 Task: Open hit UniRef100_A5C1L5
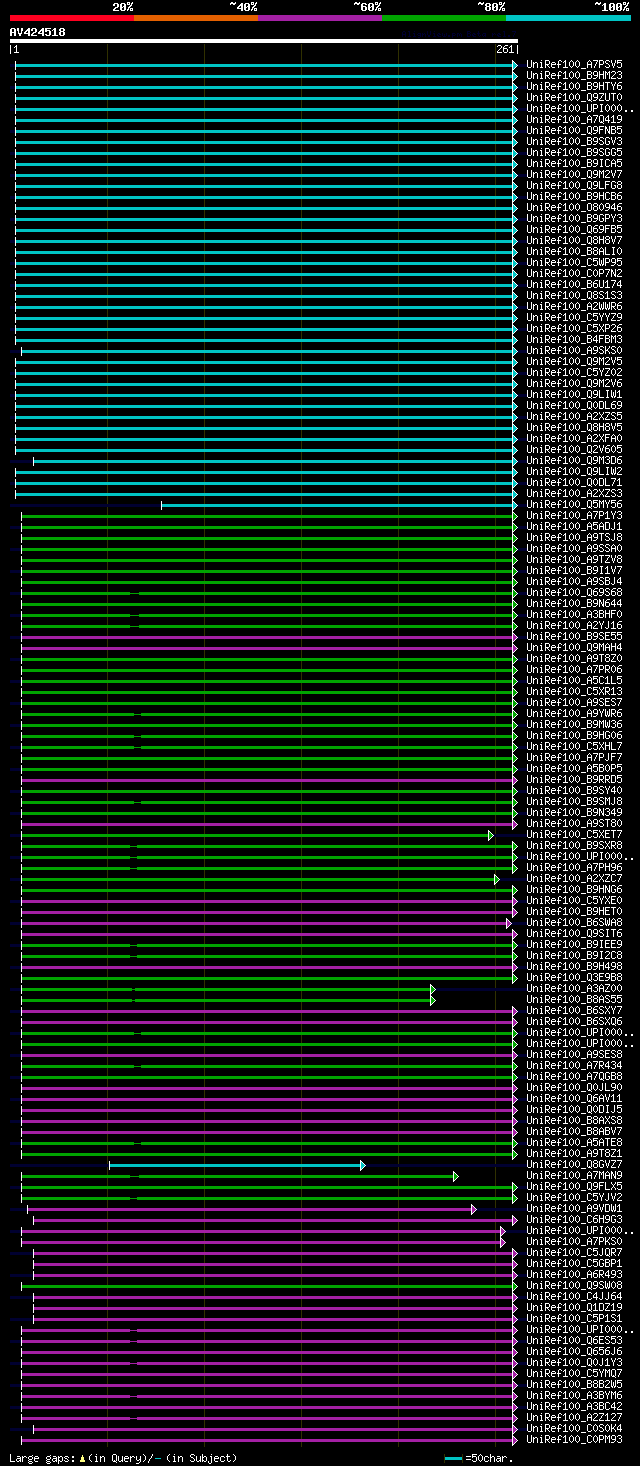pyautogui.click(x=574, y=680)
